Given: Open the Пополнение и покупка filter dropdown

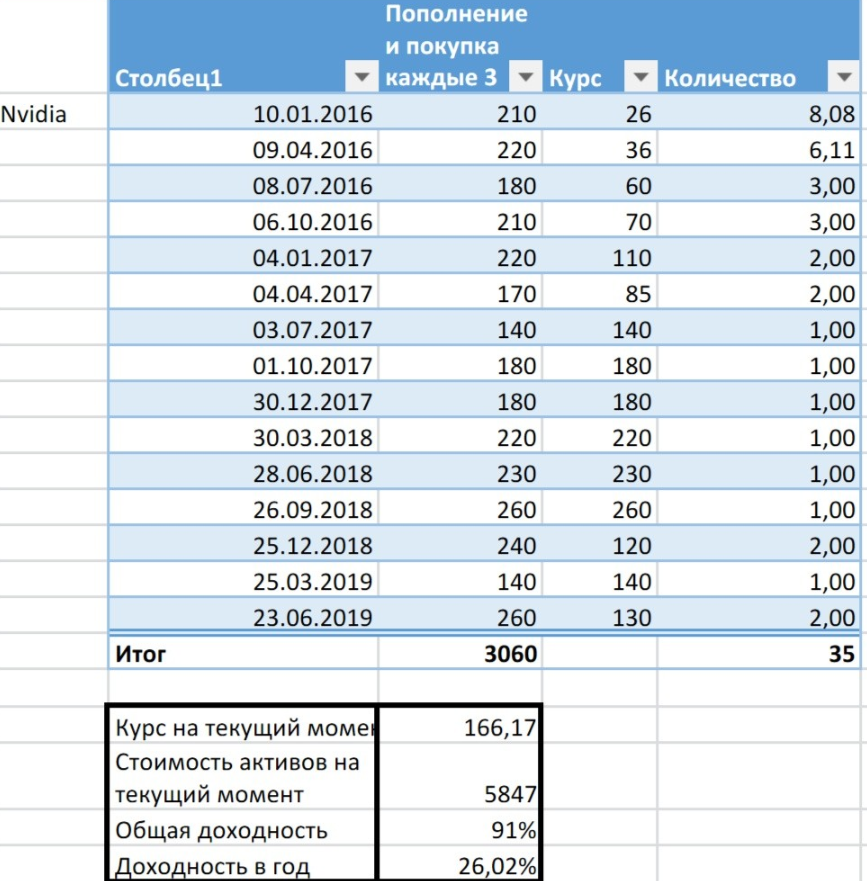Looking at the screenshot, I should [525, 76].
